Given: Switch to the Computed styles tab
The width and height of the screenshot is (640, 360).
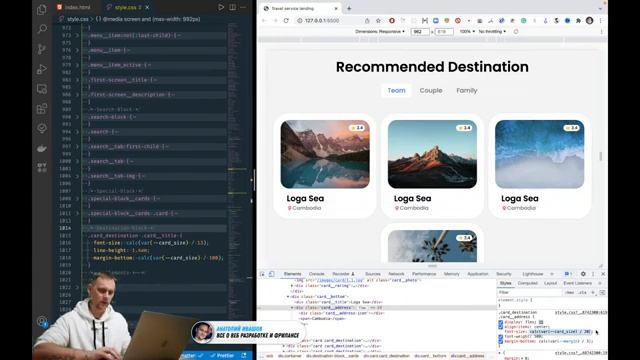Looking at the screenshot, I should click(x=527, y=283).
